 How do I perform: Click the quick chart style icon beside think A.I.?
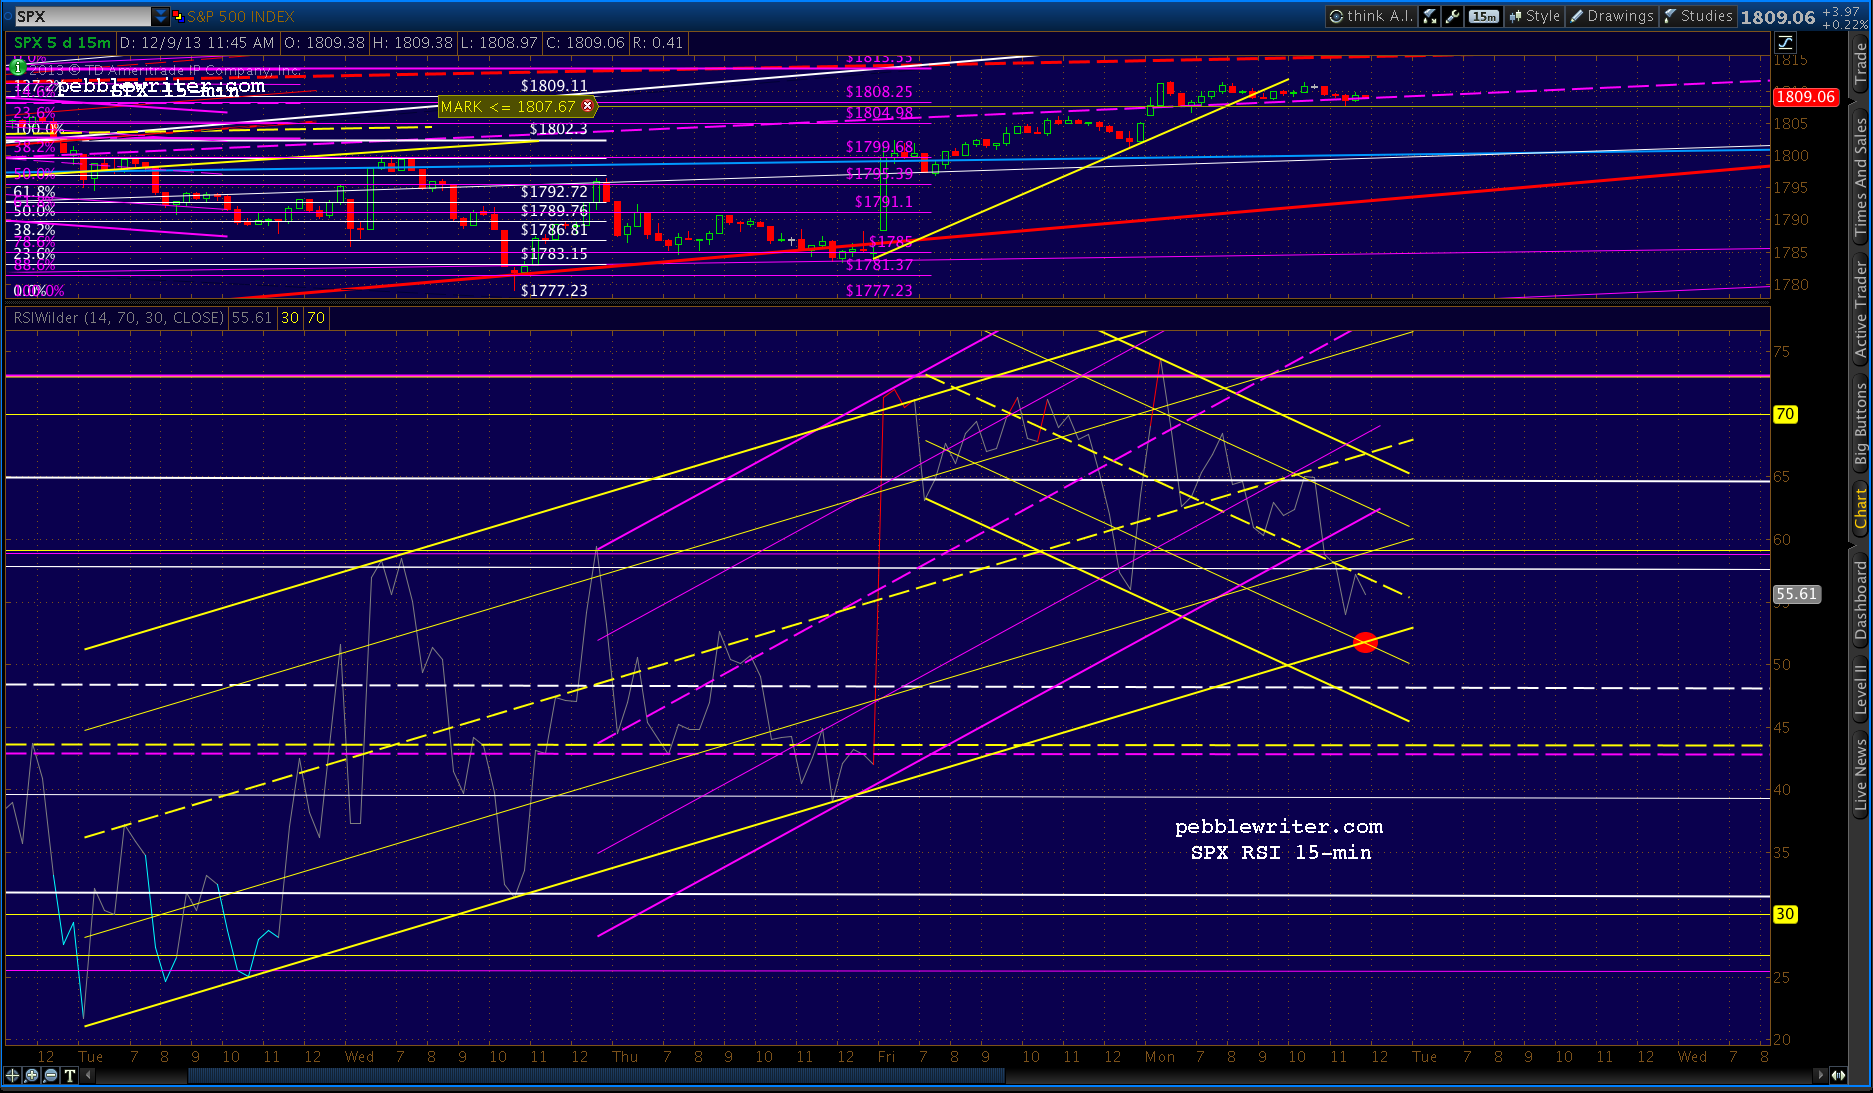1429,16
